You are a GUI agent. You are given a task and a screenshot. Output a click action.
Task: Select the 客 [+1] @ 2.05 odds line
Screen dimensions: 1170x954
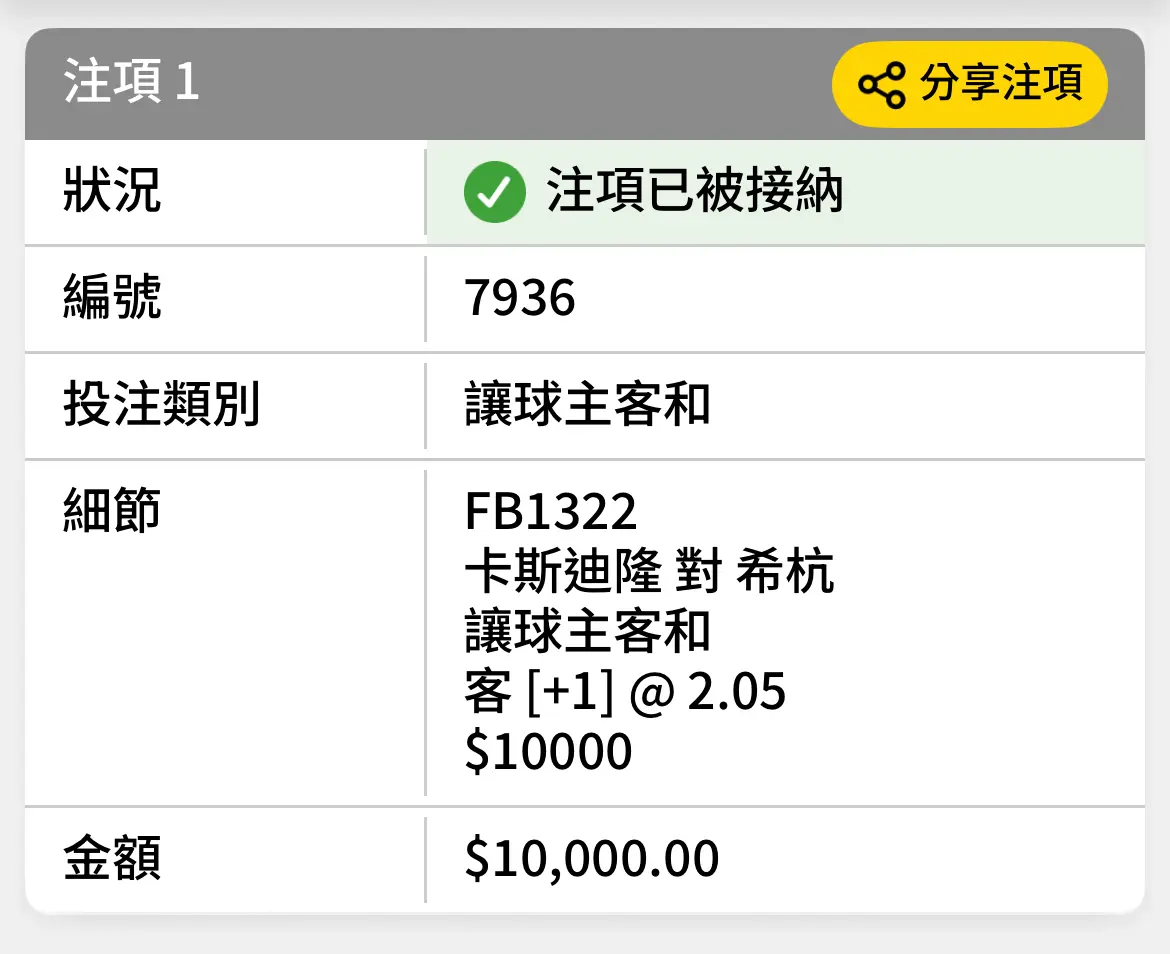[x=625, y=691]
